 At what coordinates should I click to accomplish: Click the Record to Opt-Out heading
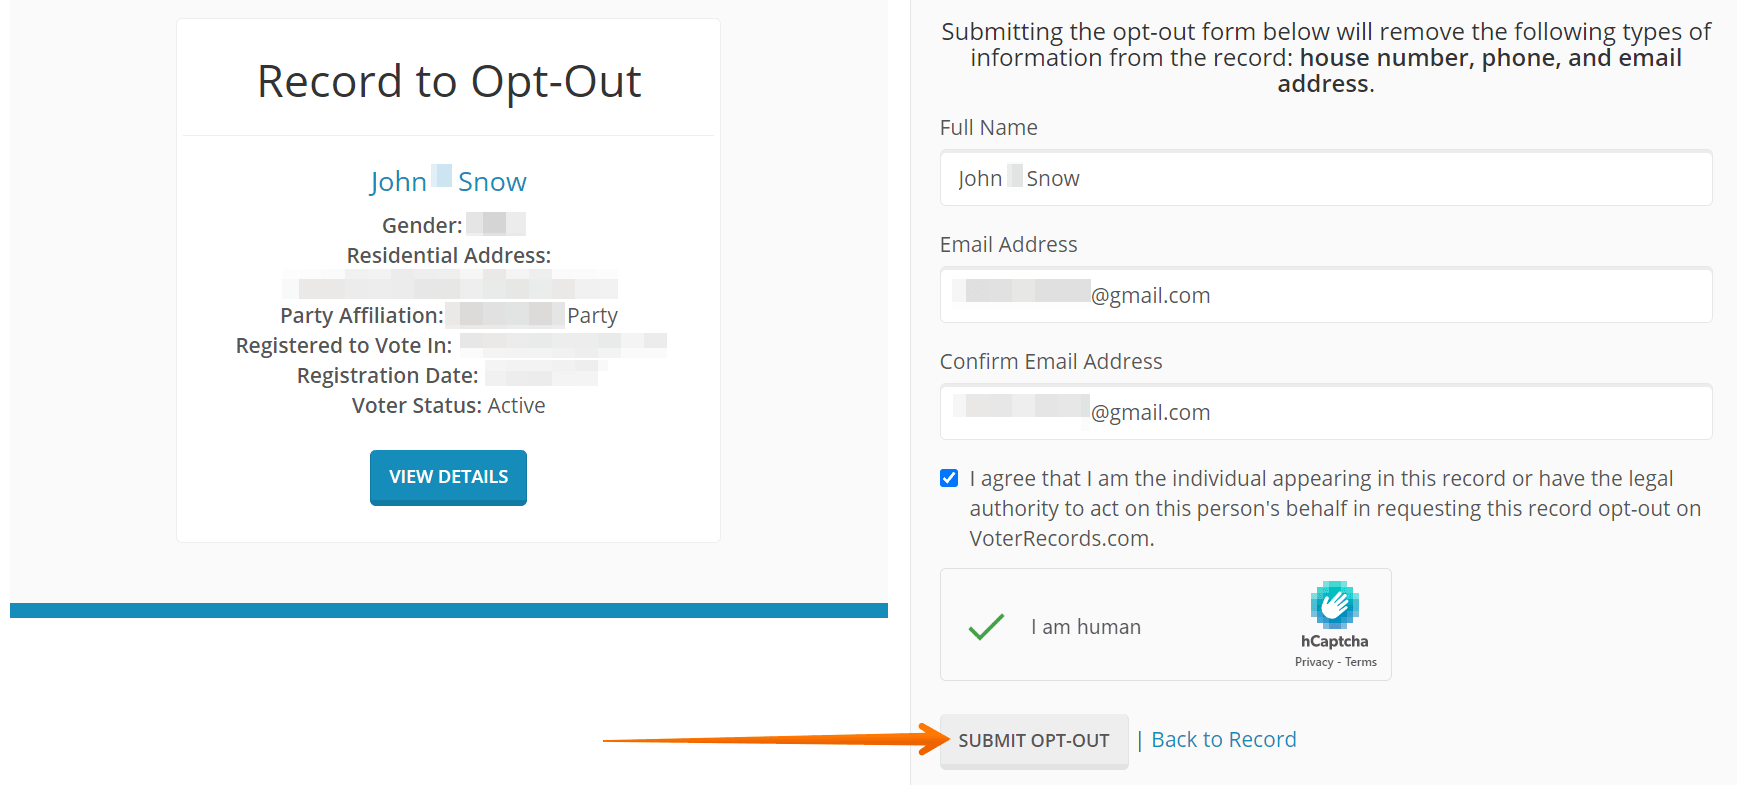(448, 81)
